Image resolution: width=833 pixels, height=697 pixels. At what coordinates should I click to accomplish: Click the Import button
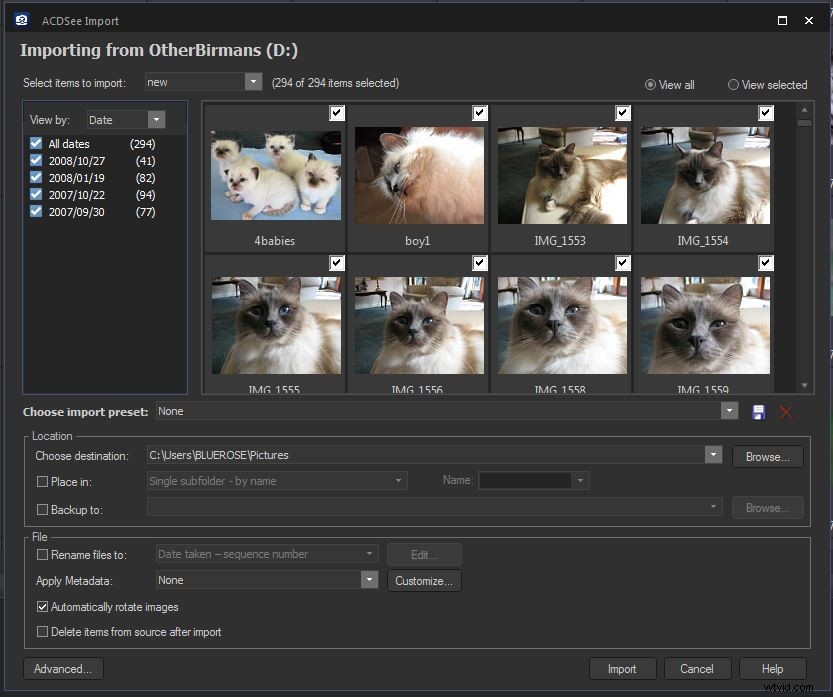point(622,668)
